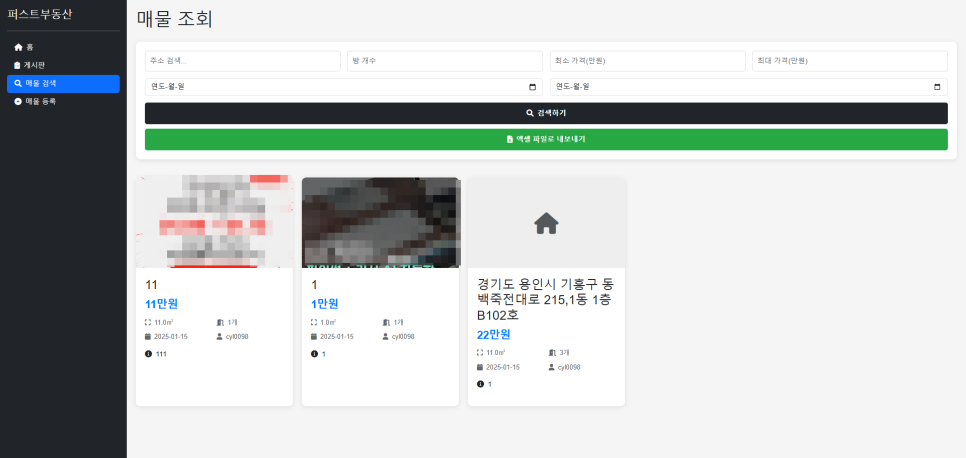966x458 pixels.
Task: Click the info icon beside 111
Action: [148, 354]
